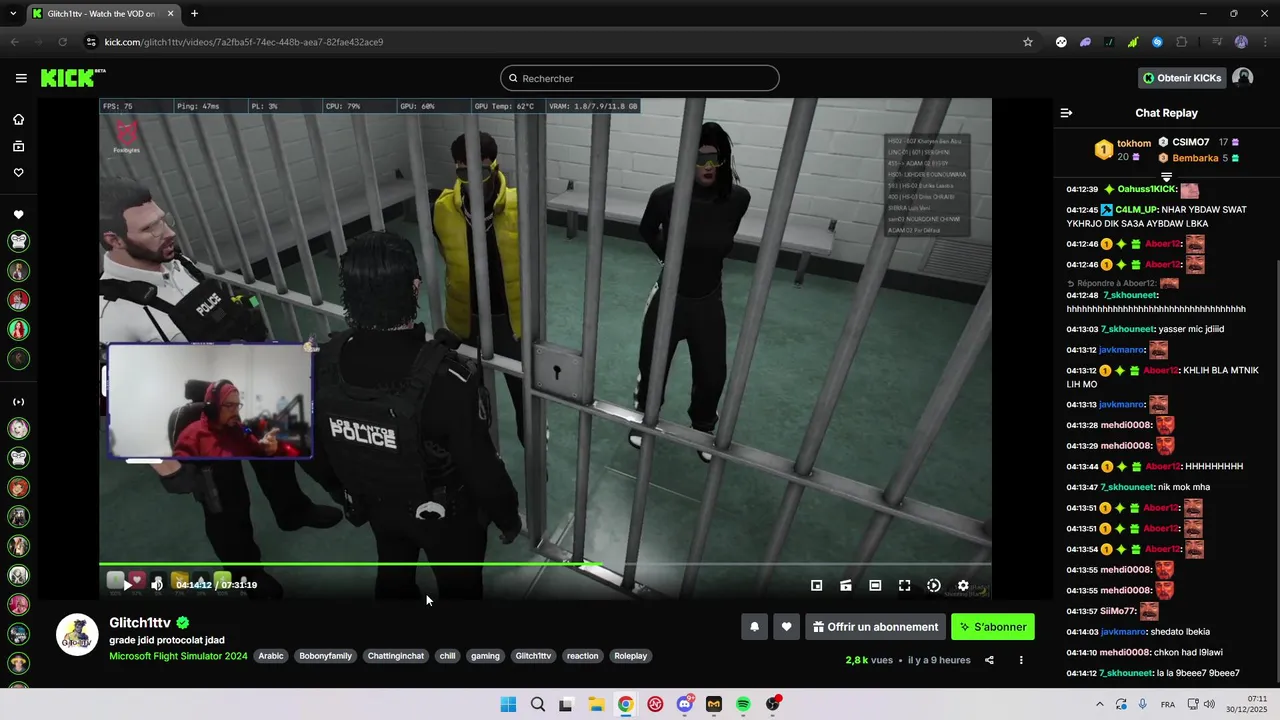Focus the Rechercher search field
This screenshot has width=1280, height=720.
(640, 78)
